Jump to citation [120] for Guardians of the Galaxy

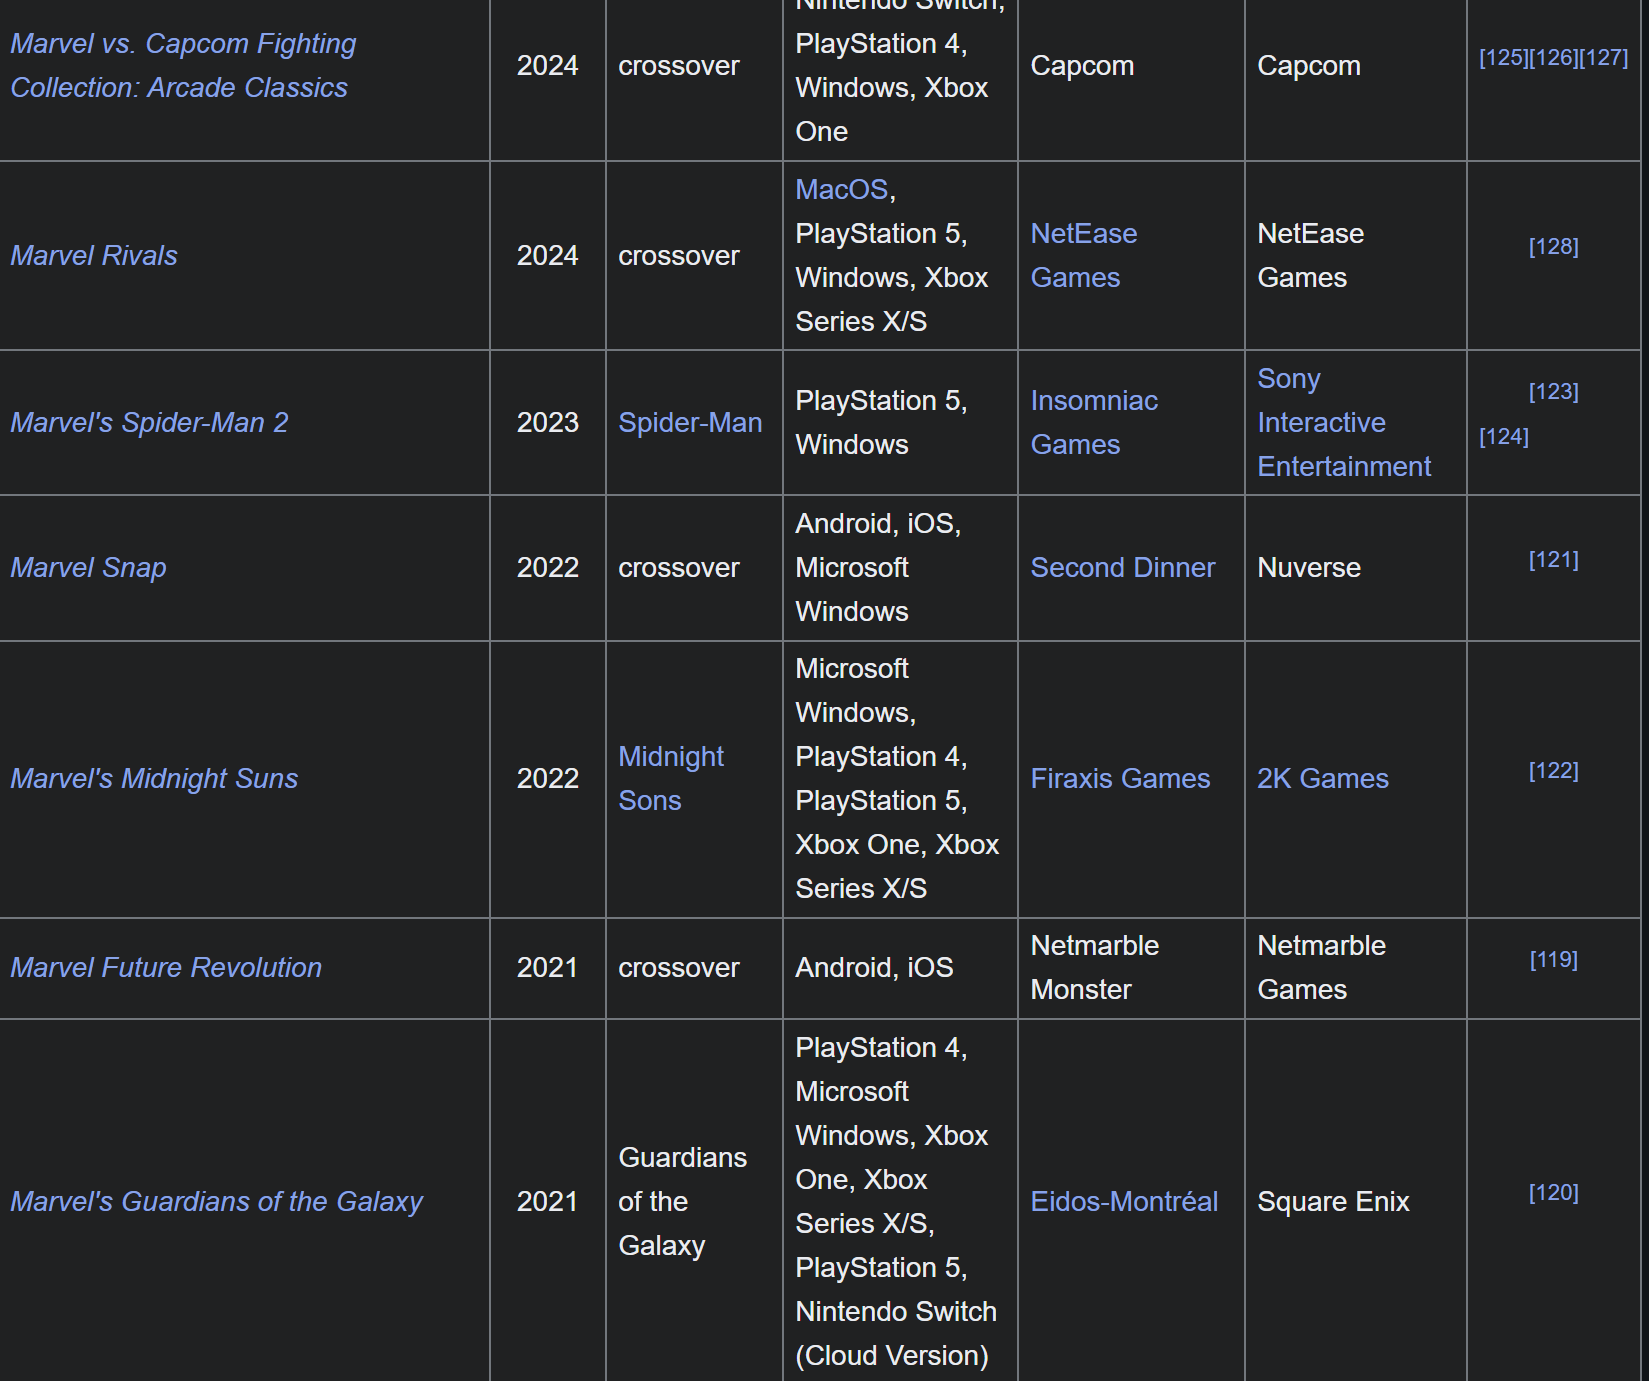[1553, 1193]
